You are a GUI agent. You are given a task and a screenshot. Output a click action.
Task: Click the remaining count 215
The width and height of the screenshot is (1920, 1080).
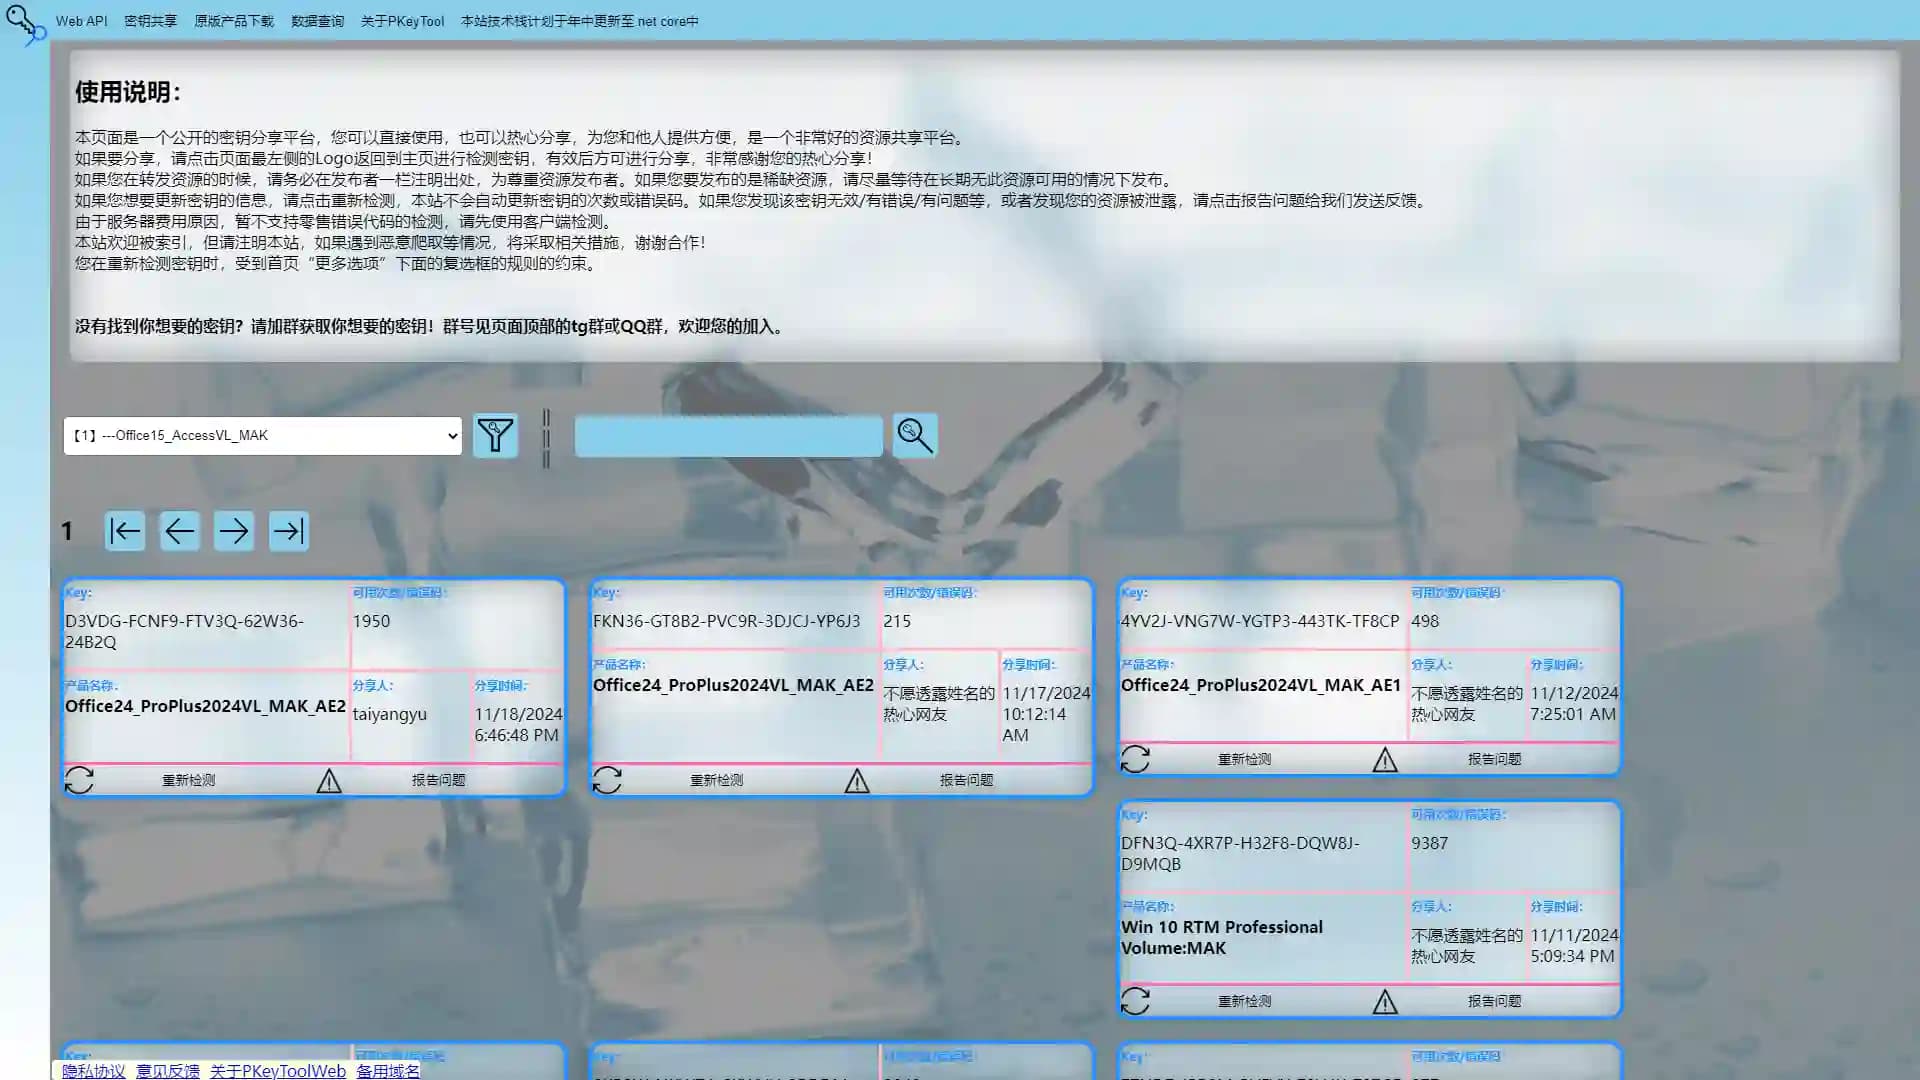(897, 621)
